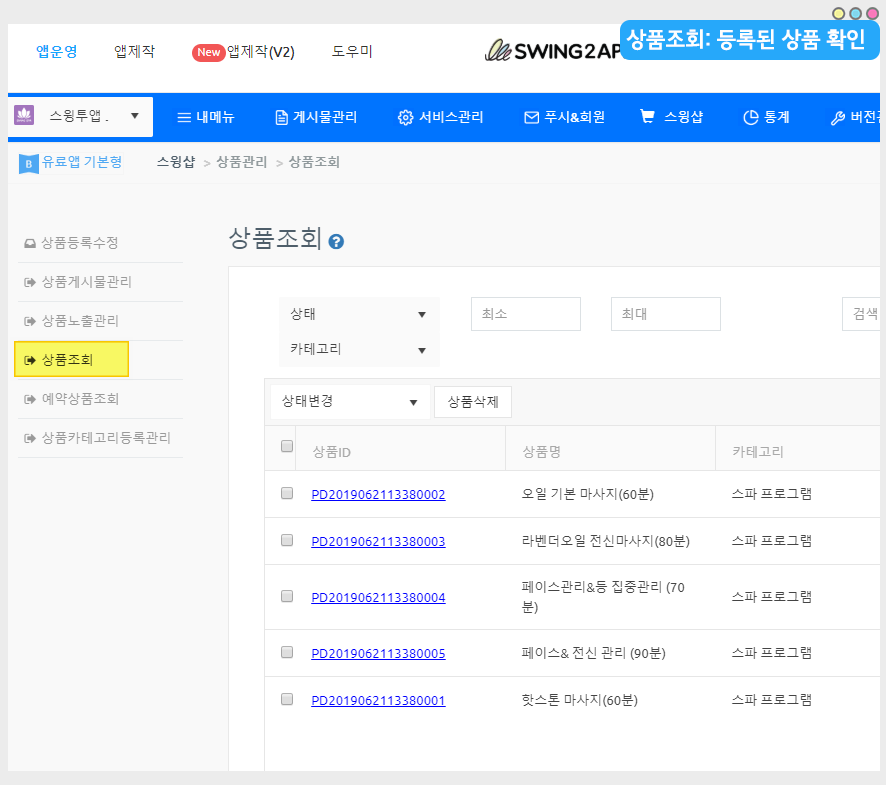Click the 최소 price input field
The height and width of the screenshot is (785, 886).
525,314
